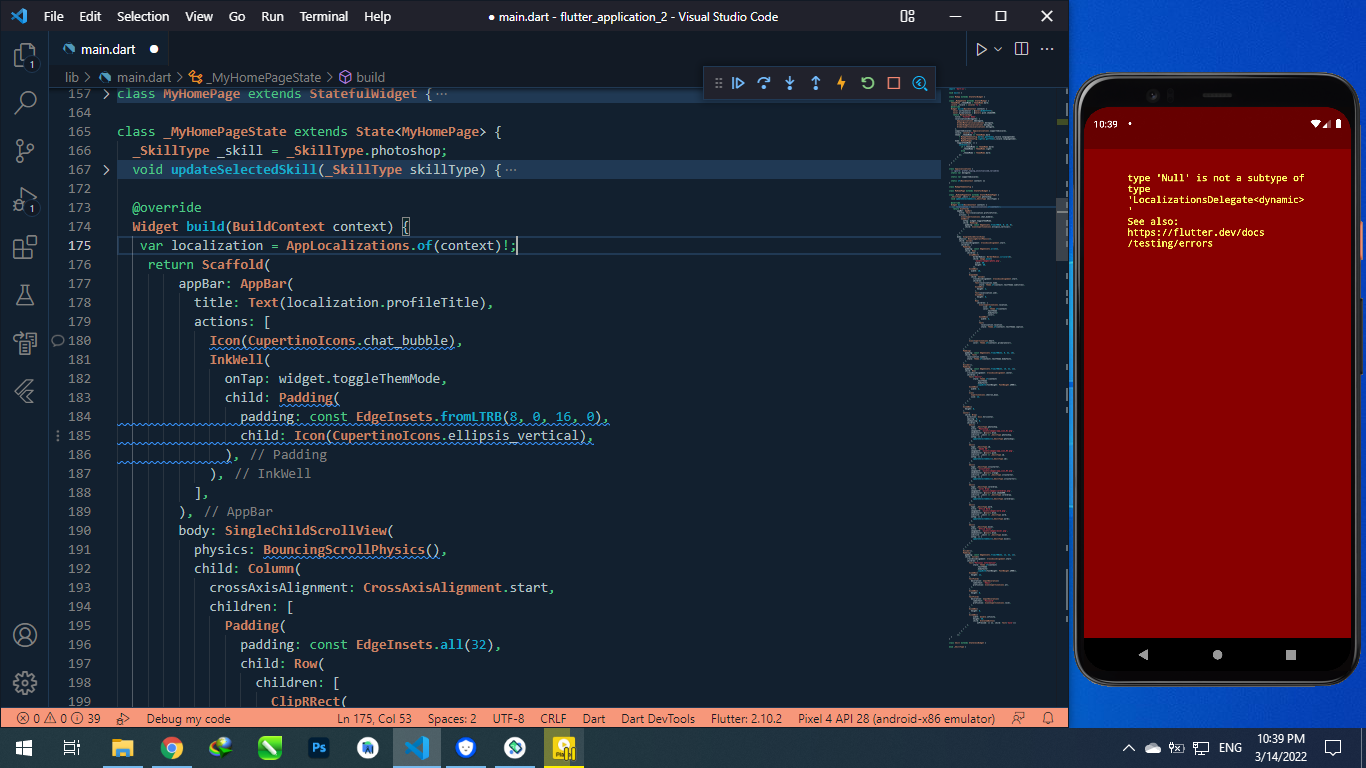Click the comment bubble at line 180

(57, 341)
